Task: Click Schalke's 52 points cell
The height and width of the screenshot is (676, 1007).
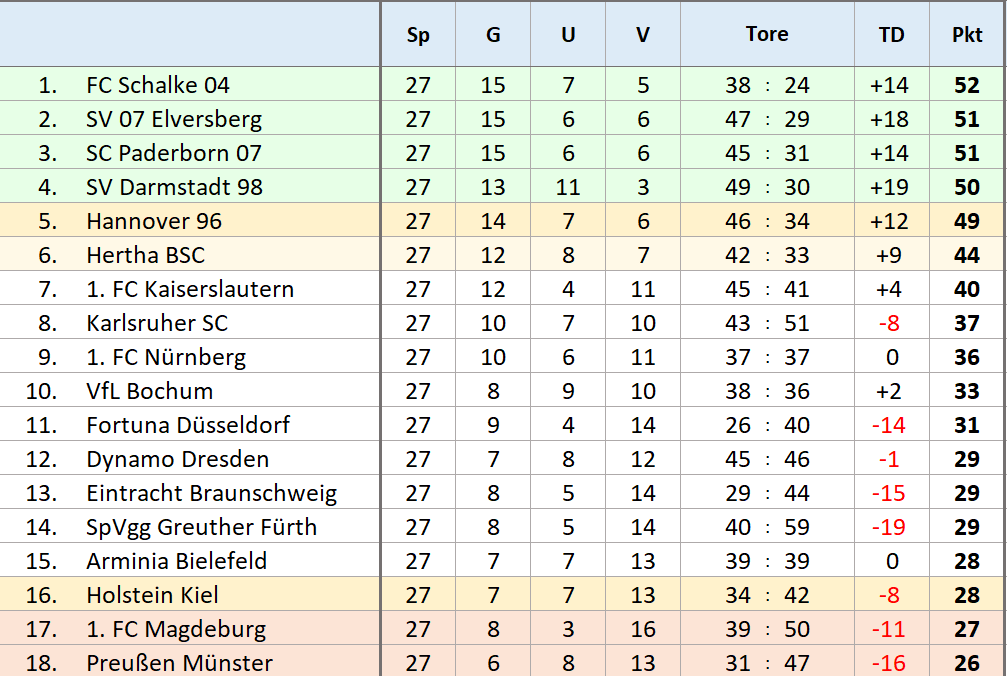Action: 967,85
